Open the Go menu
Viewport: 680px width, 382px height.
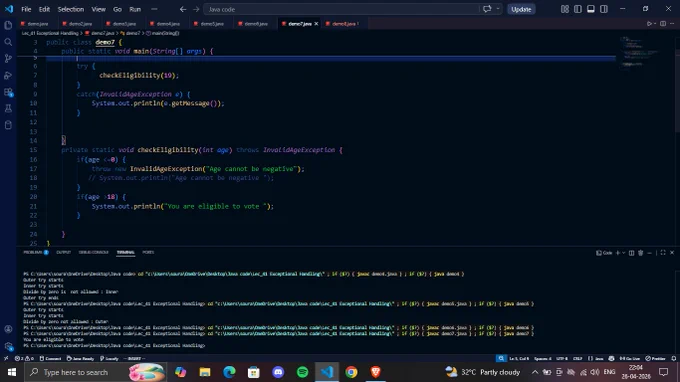[117, 9]
